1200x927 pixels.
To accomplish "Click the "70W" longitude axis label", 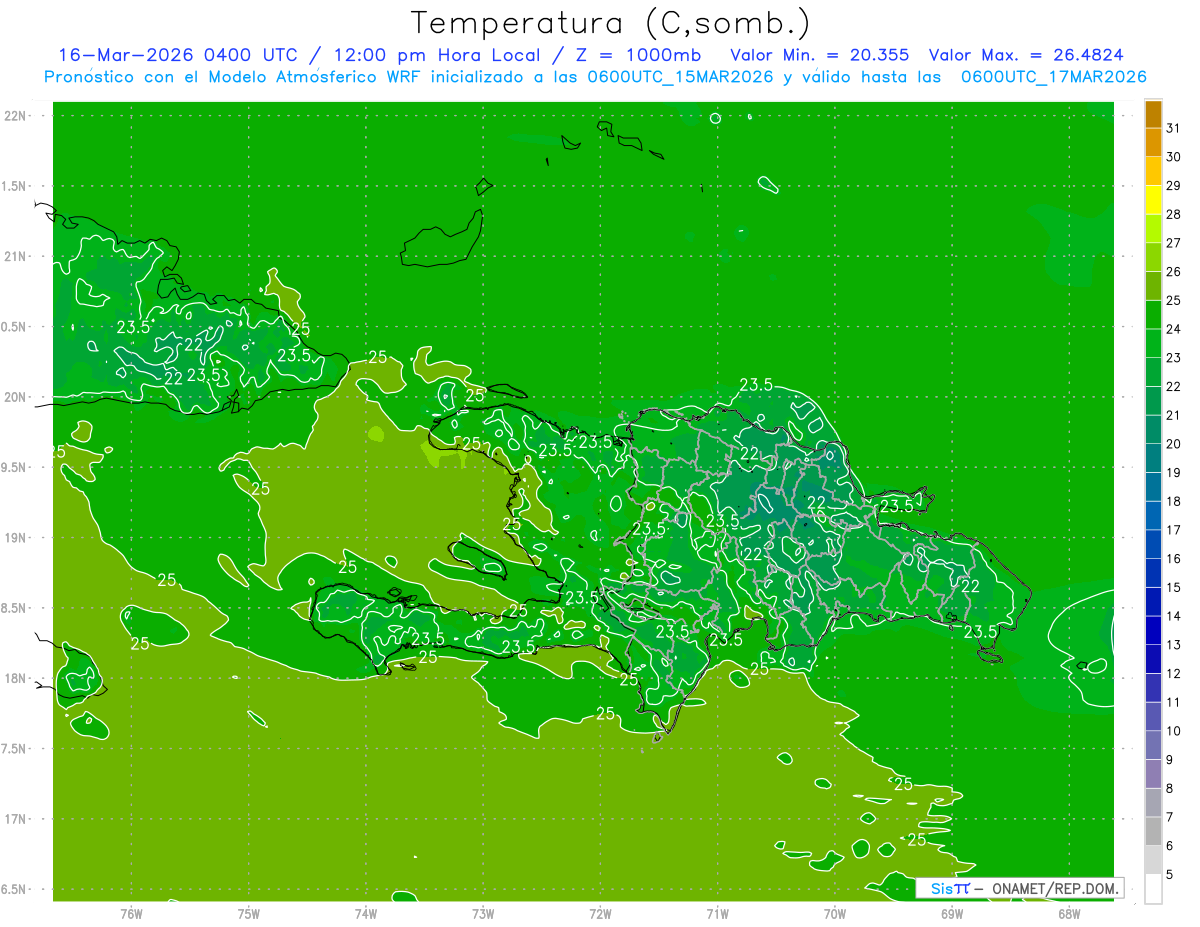I will [835, 914].
